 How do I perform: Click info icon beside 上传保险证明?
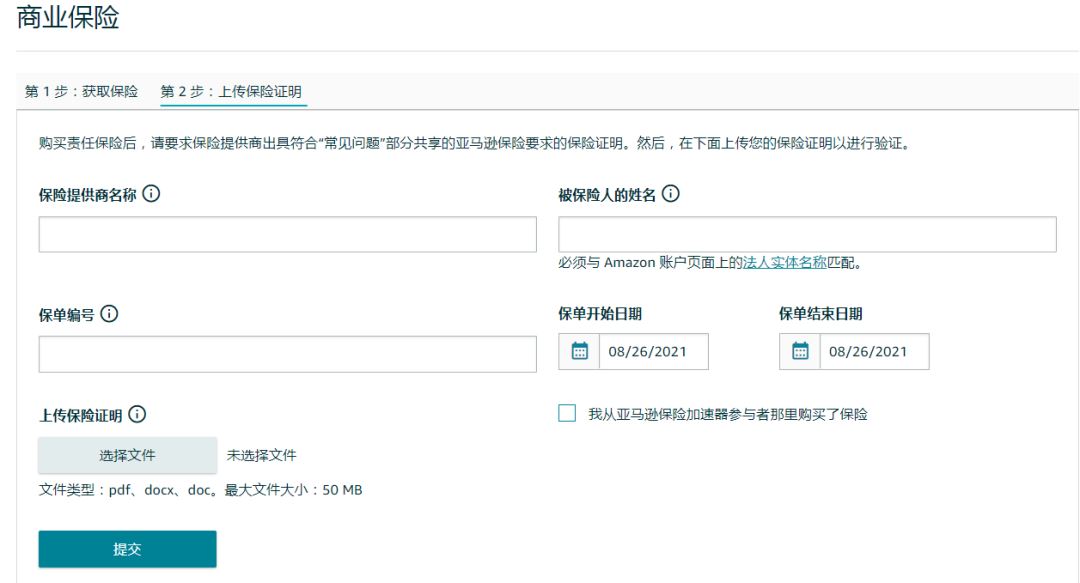point(137,414)
